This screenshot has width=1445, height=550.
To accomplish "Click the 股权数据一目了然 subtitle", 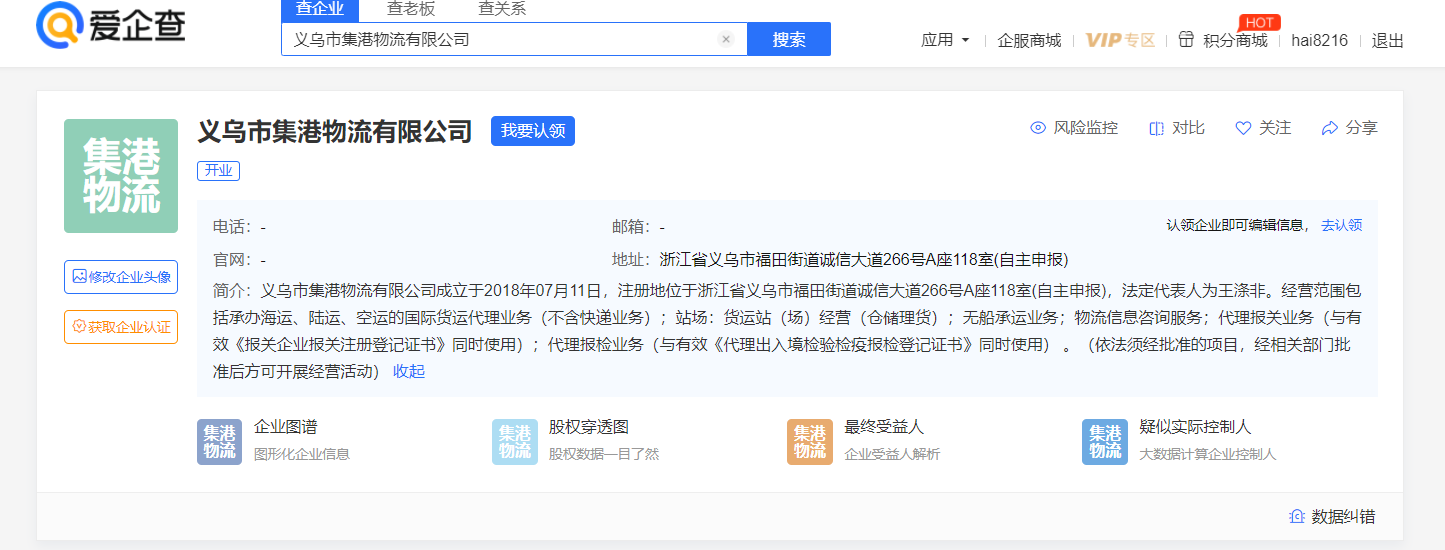I will (604, 454).
